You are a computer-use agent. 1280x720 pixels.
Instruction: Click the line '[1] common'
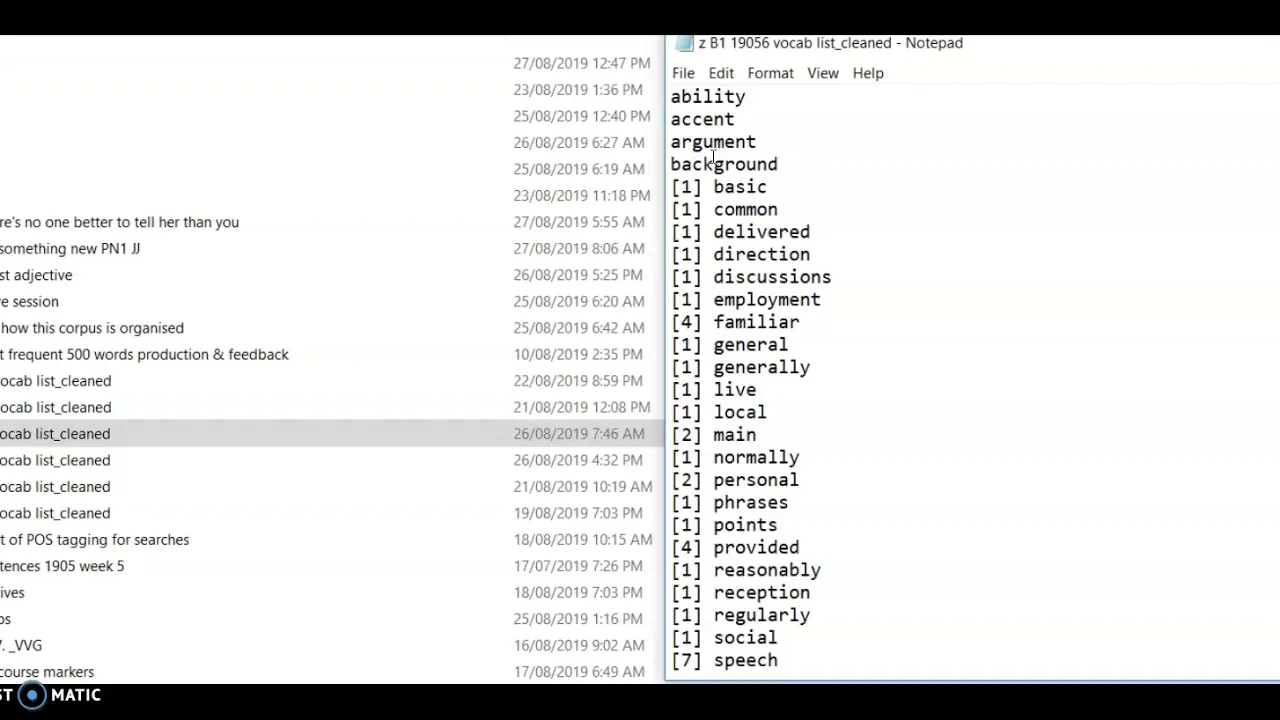click(x=724, y=210)
